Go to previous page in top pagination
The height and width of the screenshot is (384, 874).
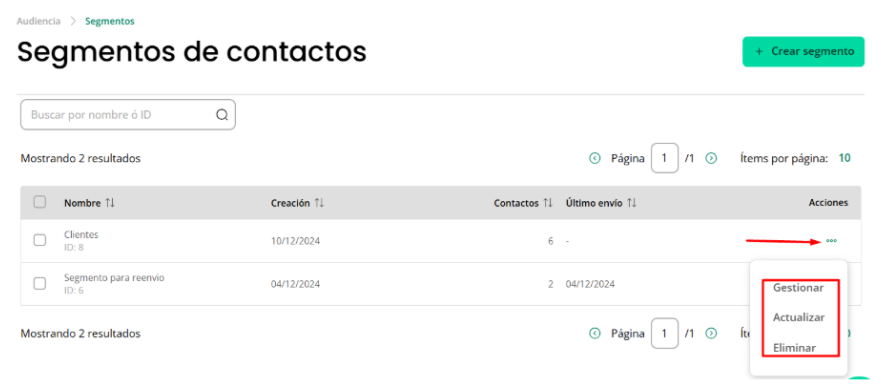coord(595,158)
